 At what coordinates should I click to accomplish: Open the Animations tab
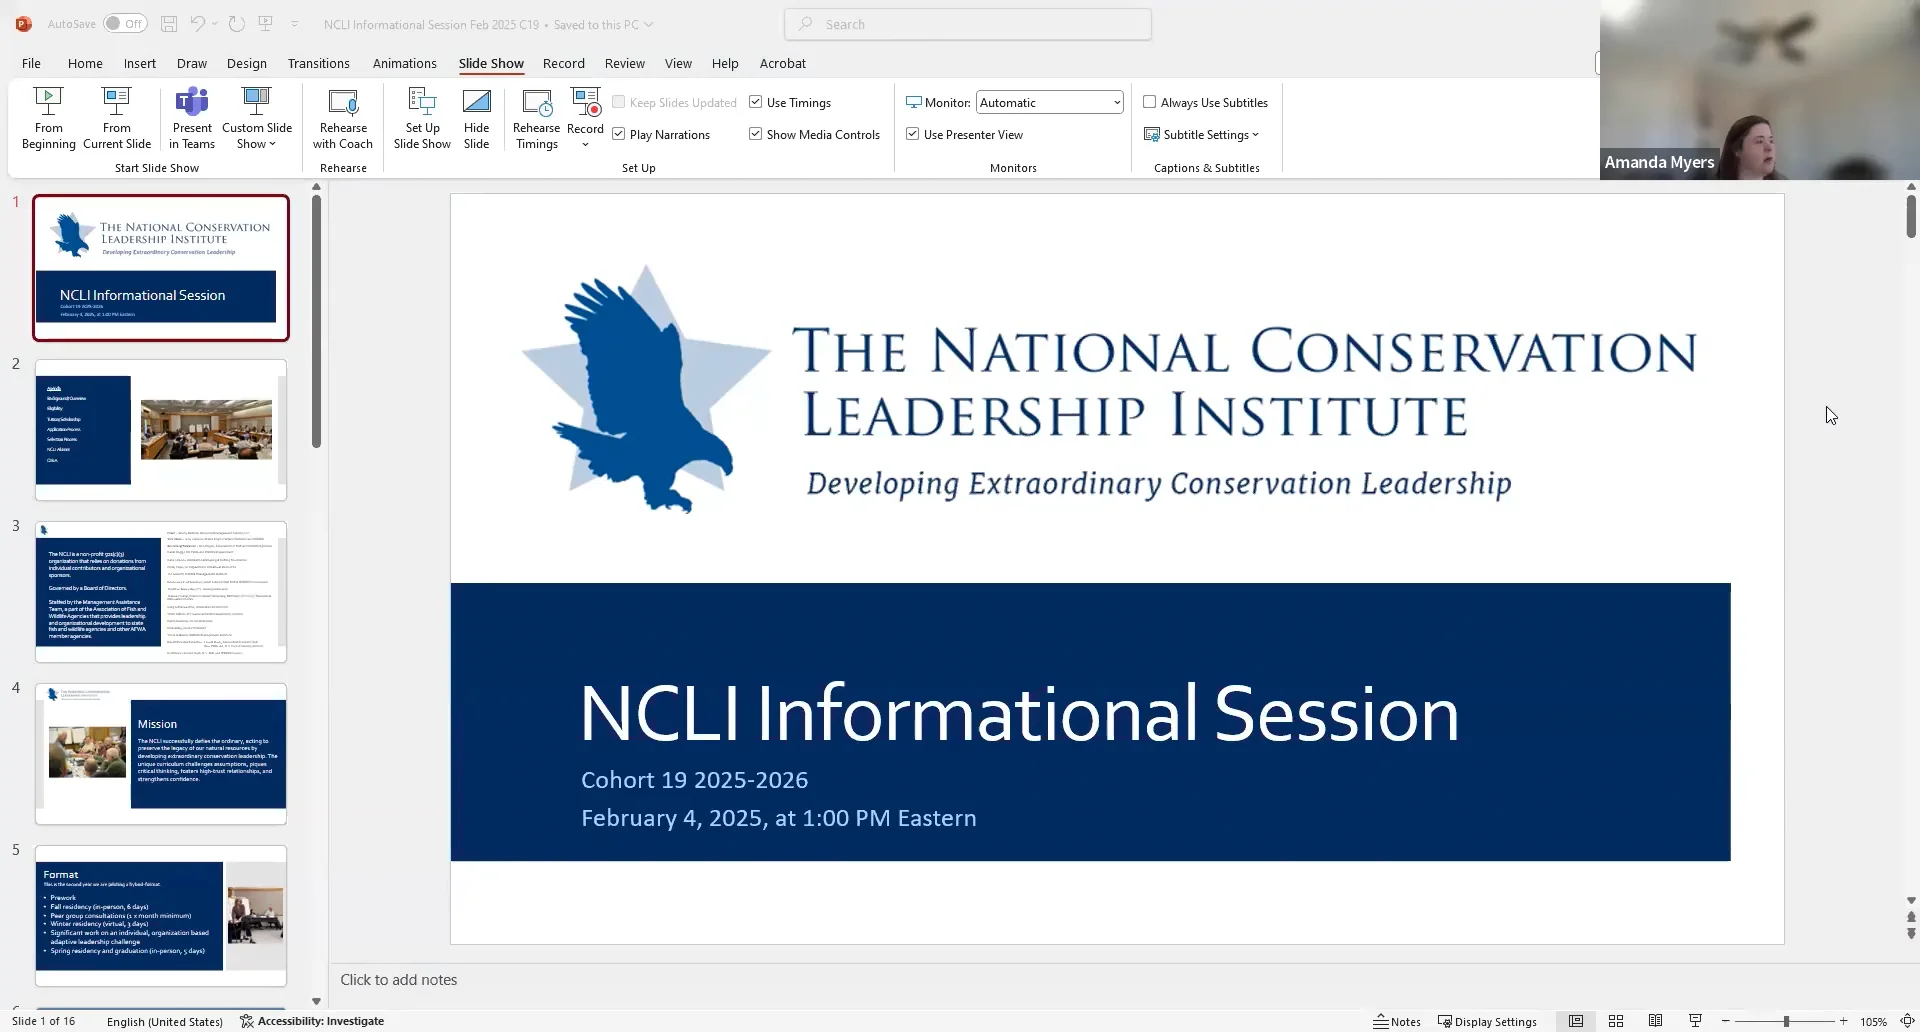(404, 63)
